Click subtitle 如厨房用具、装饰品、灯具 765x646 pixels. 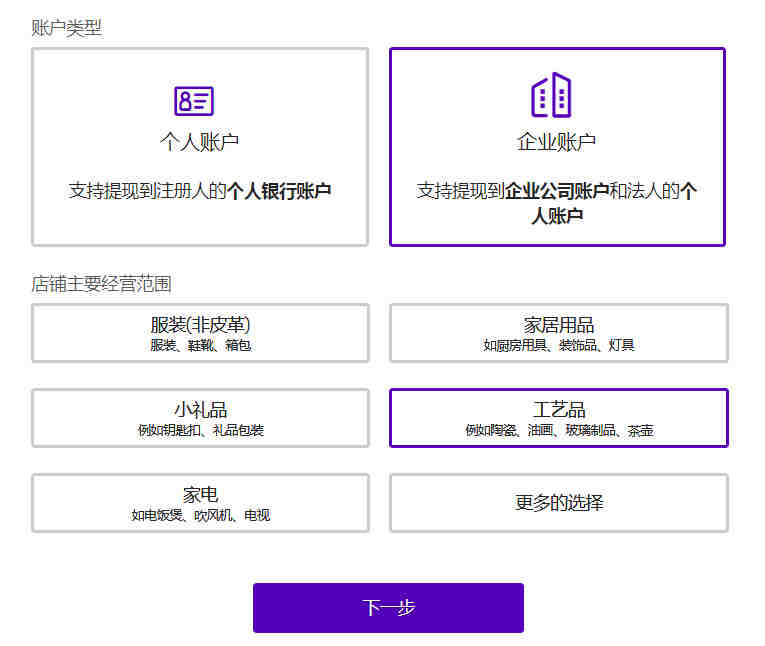tap(559, 345)
